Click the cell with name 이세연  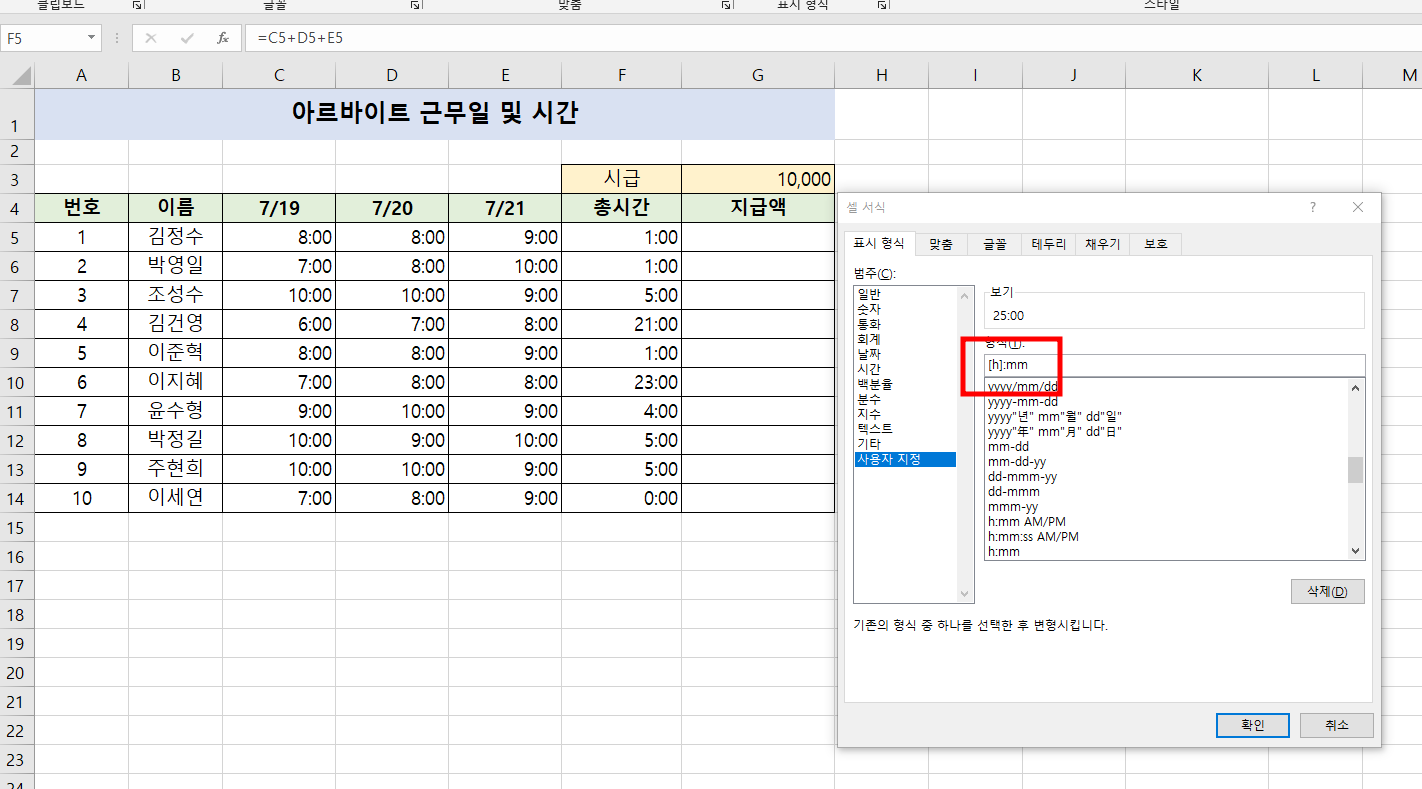click(176, 498)
